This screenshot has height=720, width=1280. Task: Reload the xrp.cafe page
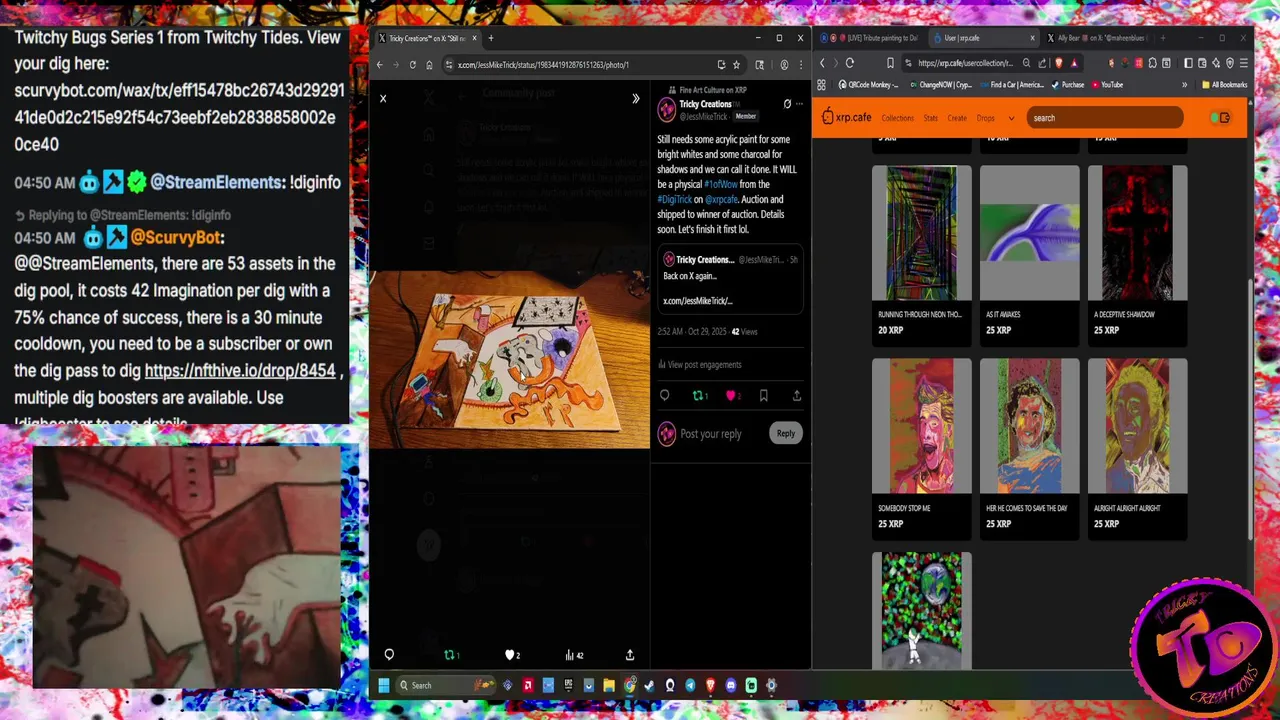[850, 63]
